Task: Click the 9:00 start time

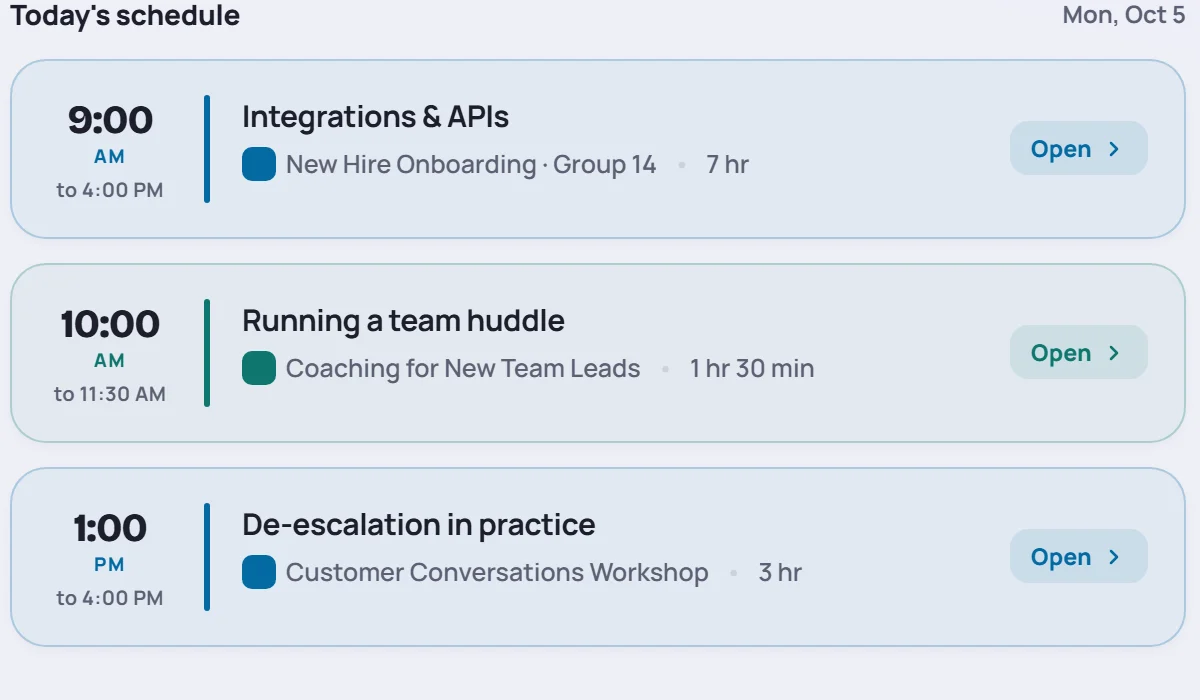Action: pos(110,120)
